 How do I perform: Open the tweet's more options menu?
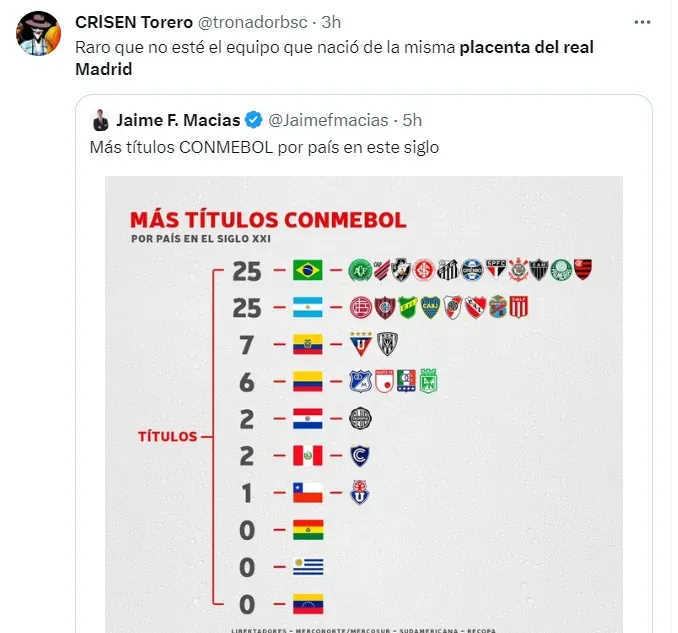tap(640, 22)
